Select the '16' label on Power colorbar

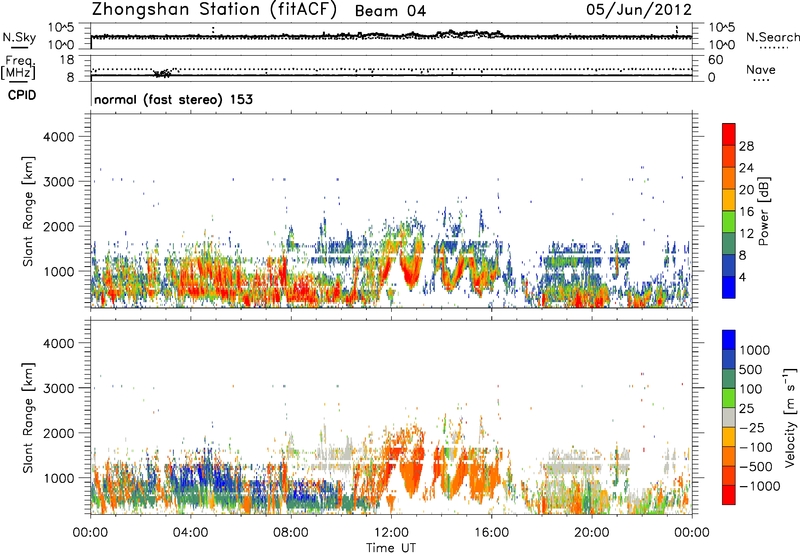click(x=746, y=212)
